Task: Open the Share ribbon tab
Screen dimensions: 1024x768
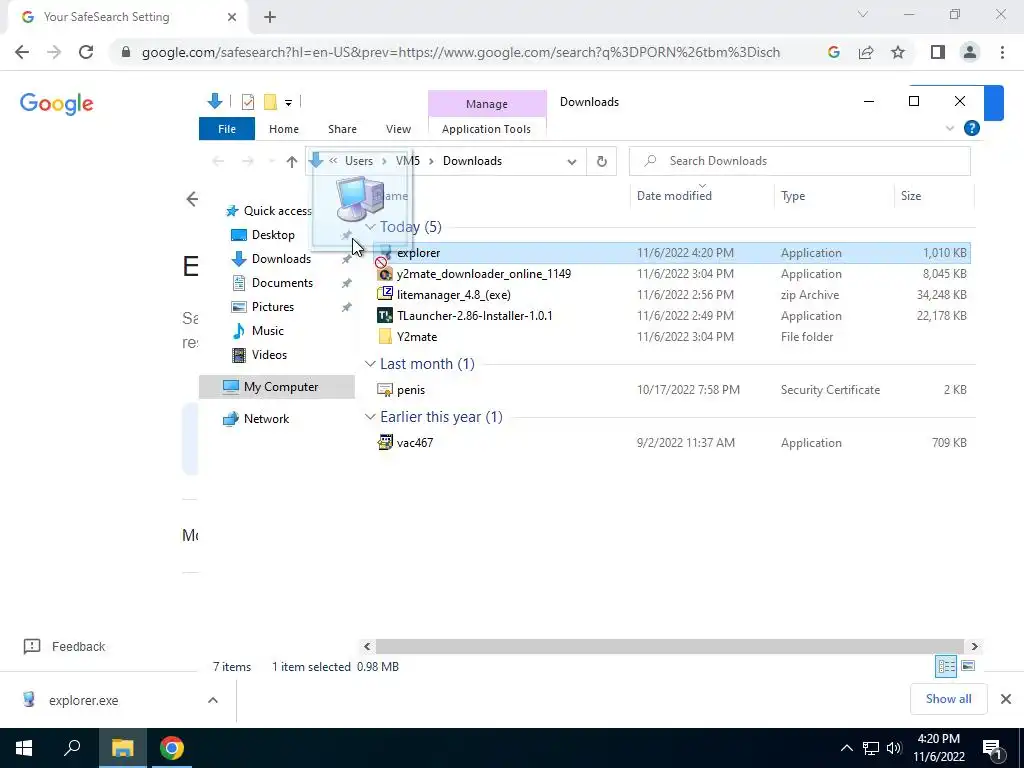Action: coord(342,129)
